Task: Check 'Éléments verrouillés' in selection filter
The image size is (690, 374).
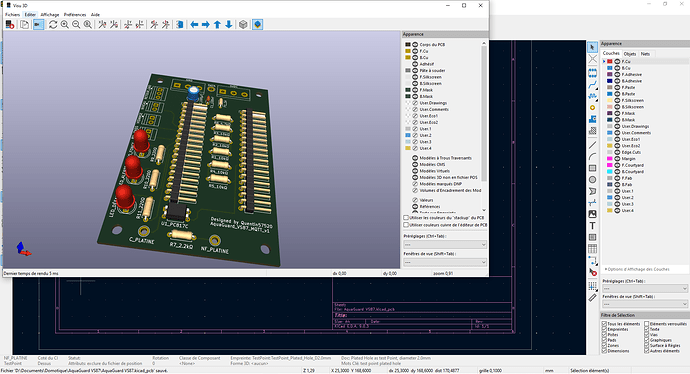Action: click(x=647, y=323)
